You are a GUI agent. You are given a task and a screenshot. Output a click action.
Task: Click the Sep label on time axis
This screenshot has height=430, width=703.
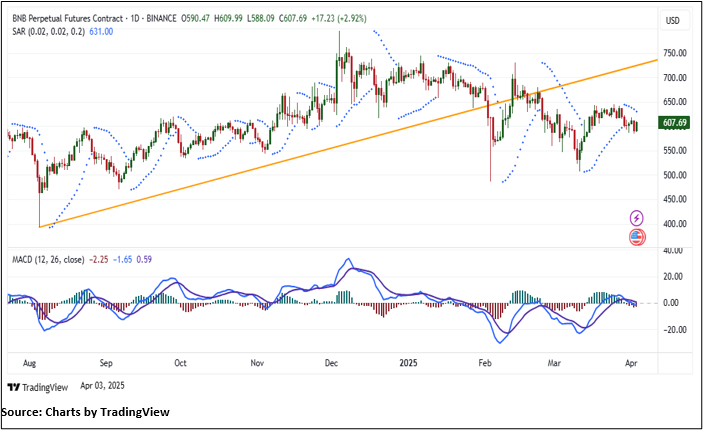point(106,363)
